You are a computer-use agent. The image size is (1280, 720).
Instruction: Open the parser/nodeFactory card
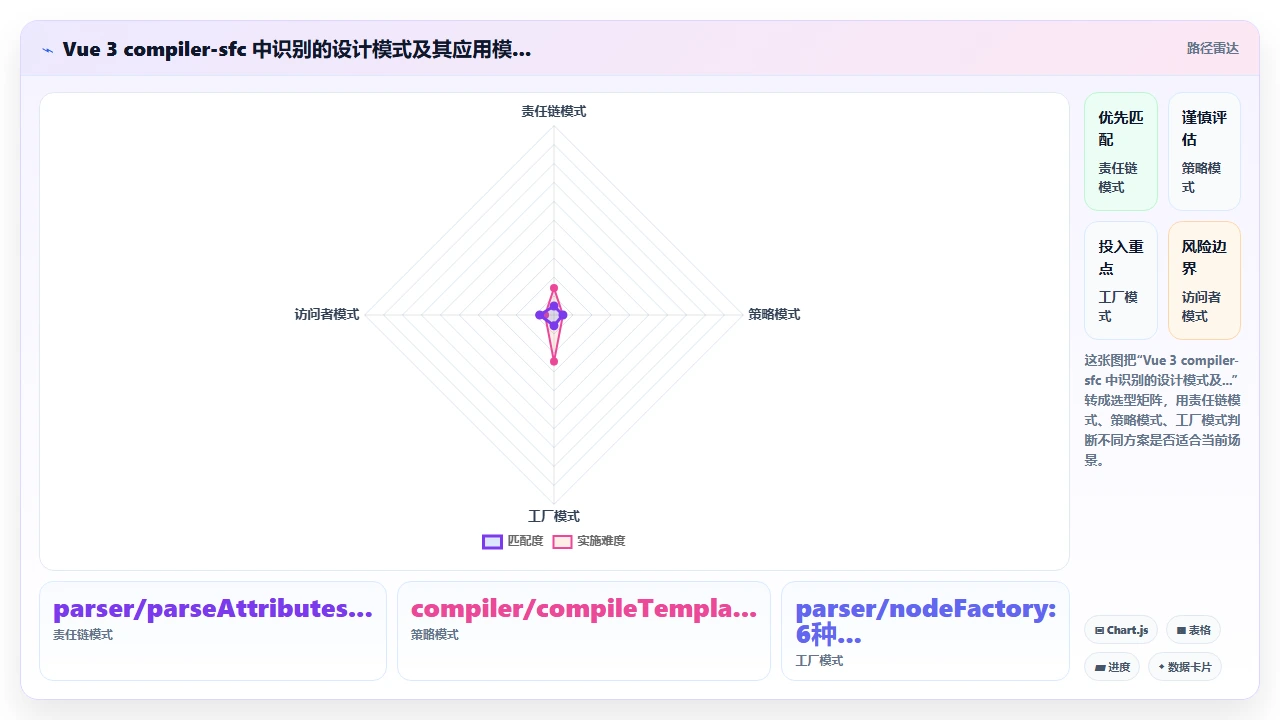925,631
